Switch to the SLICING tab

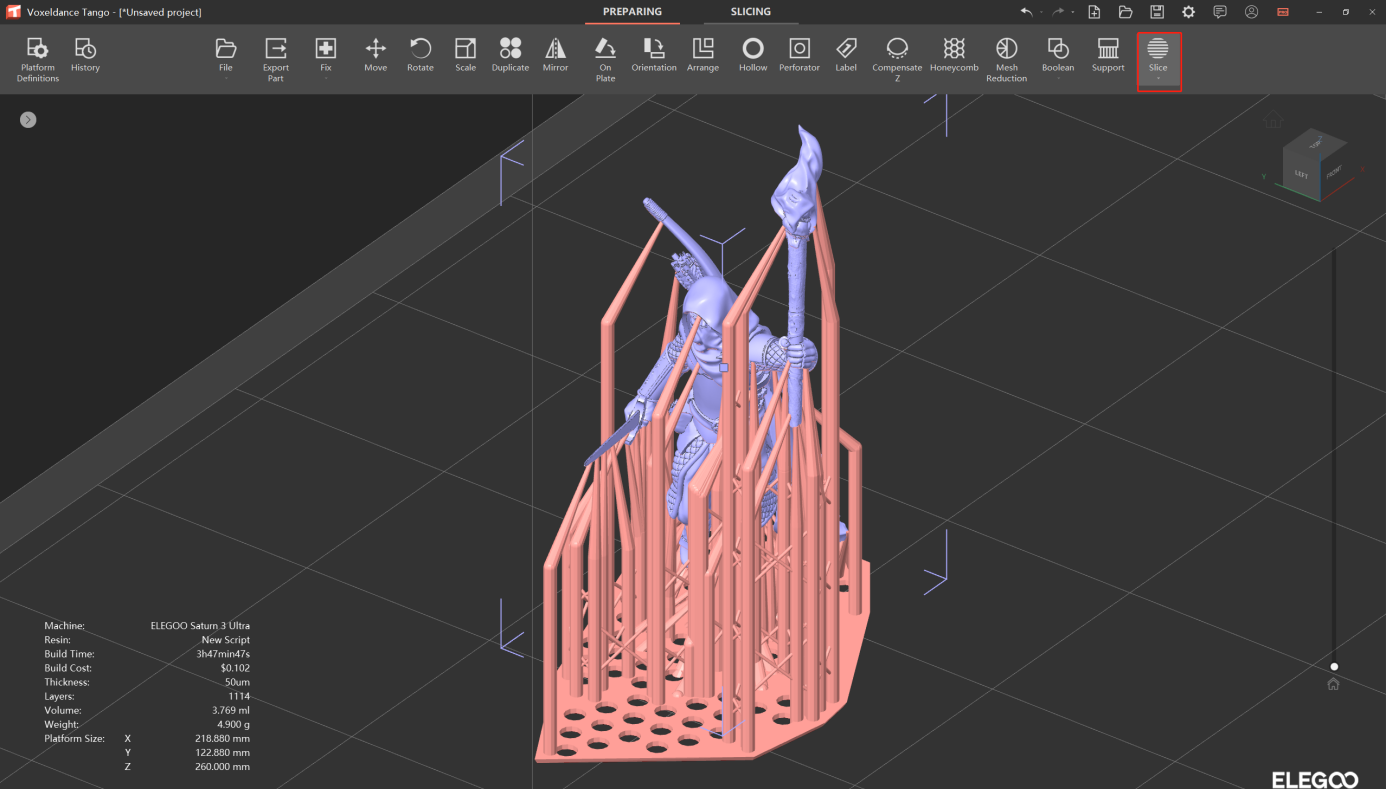coord(750,12)
